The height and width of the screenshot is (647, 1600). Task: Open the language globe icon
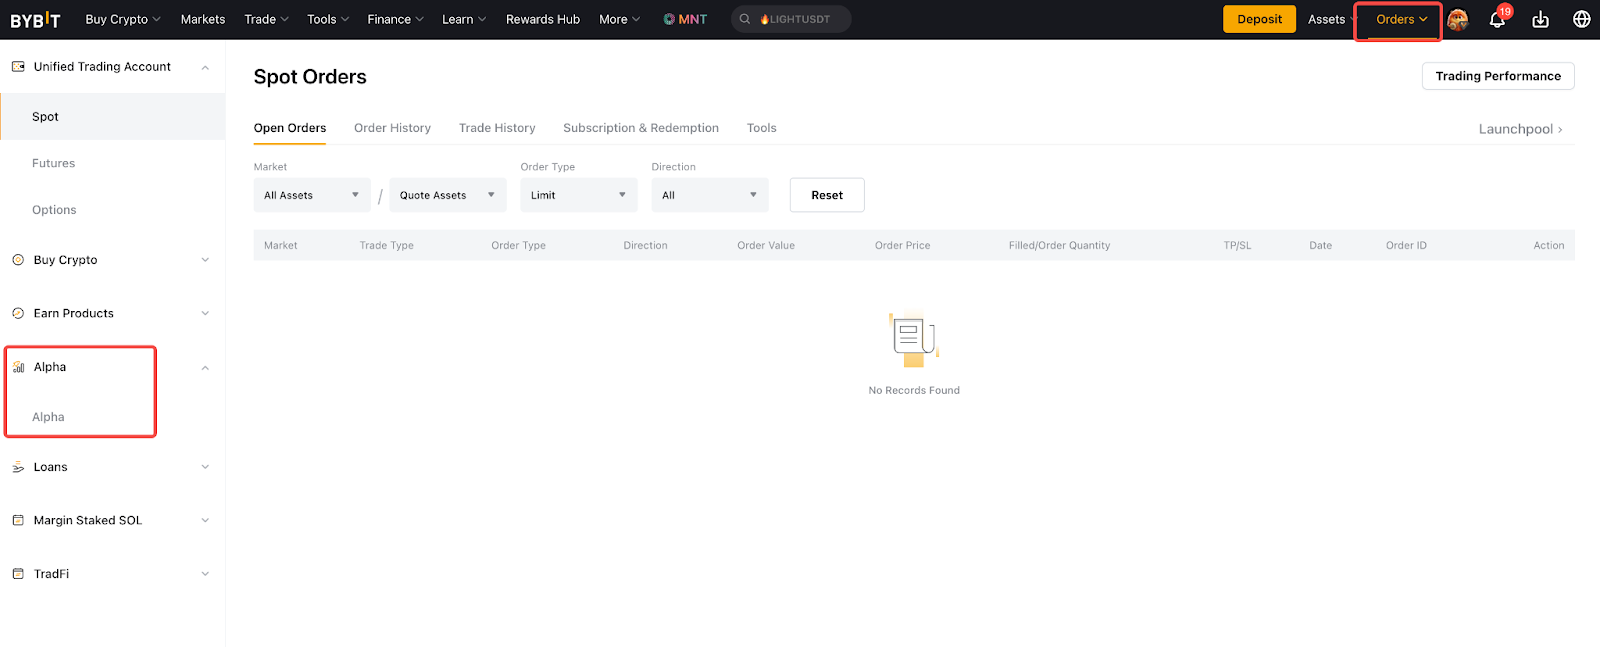pyautogui.click(x=1581, y=20)
